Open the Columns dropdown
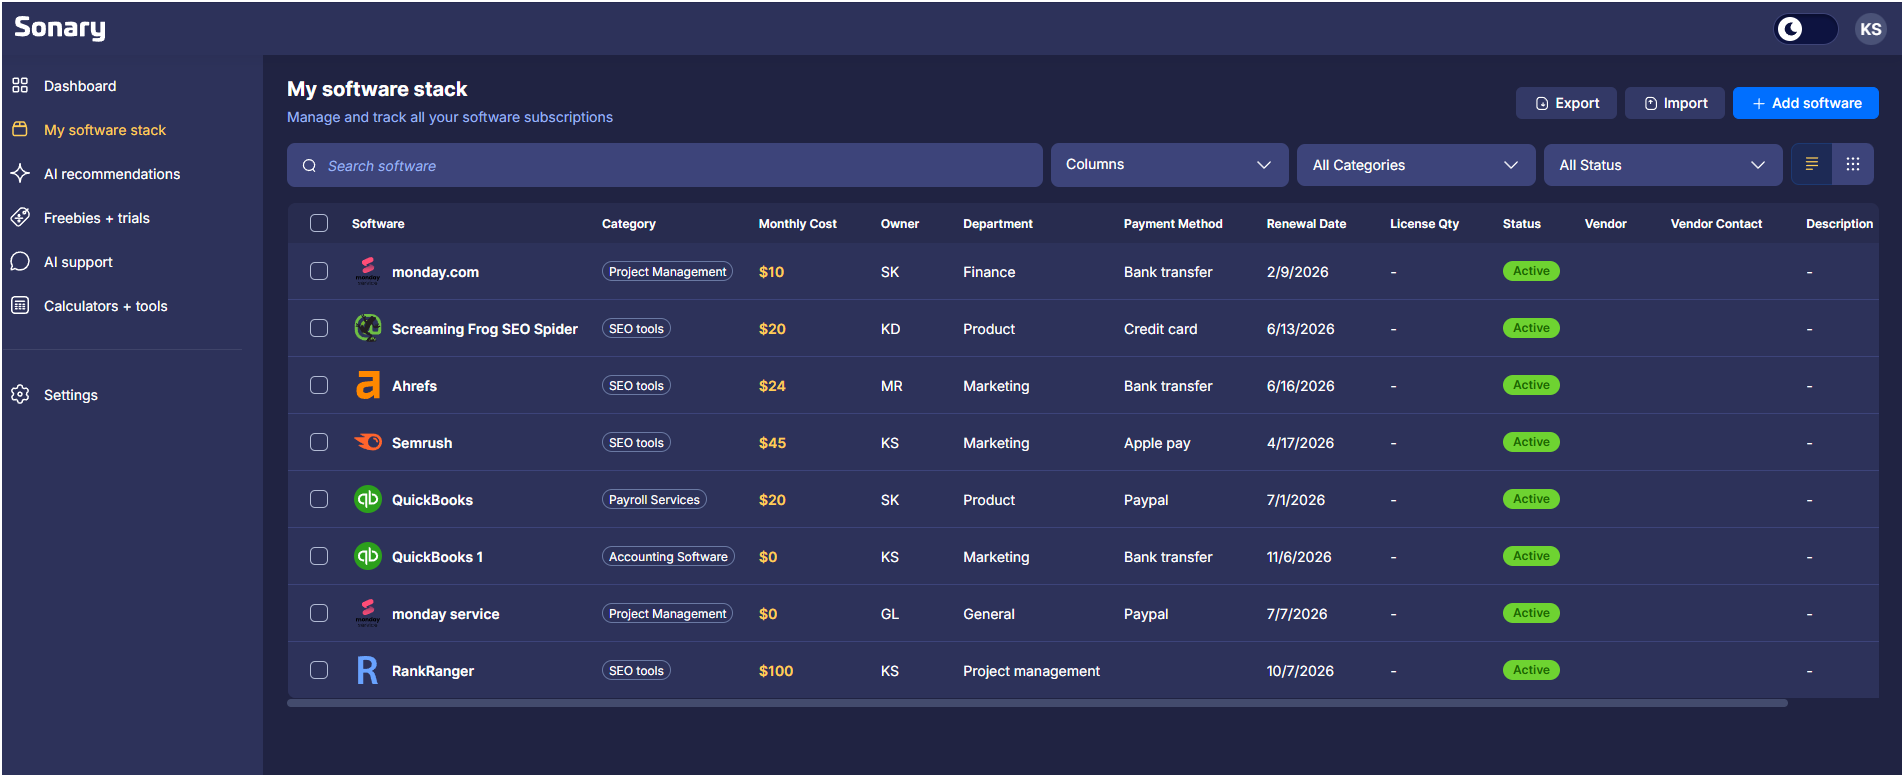 pyautogui.click(x=1169, y=165)
